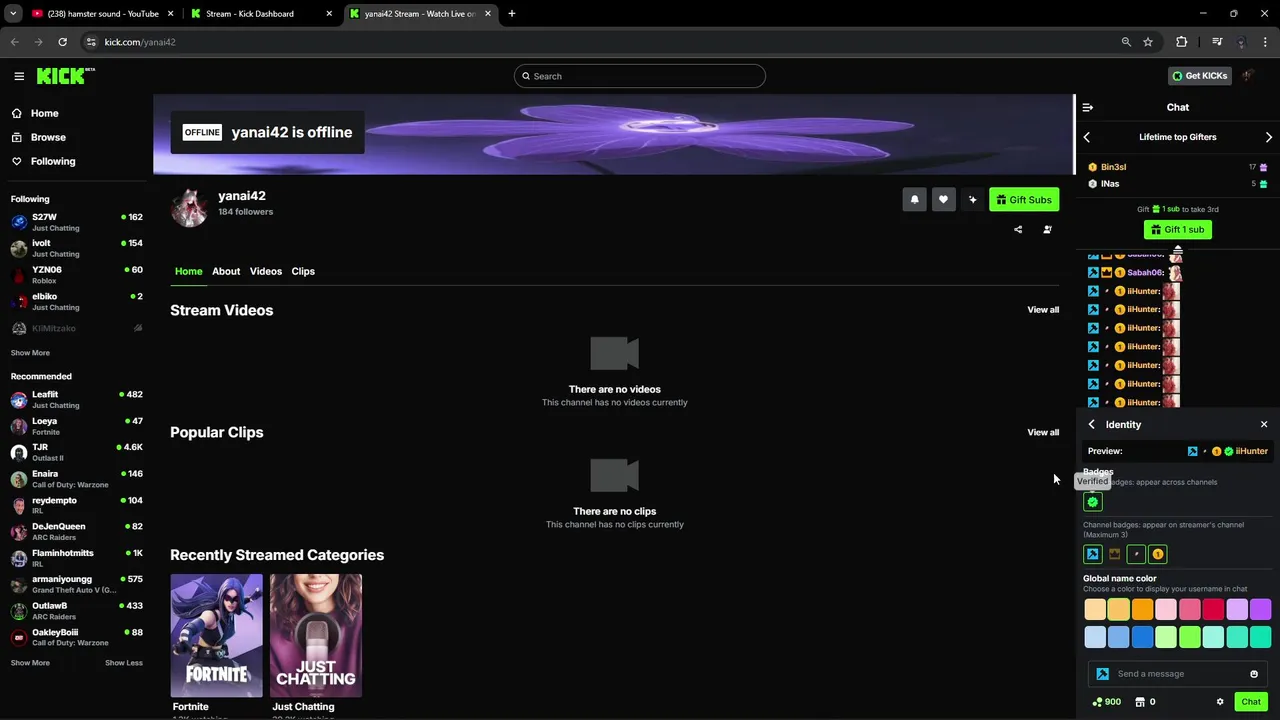Viewport: 1280px width, 720px height.
Task: Expand Show More under Recommended
Action: [30, 663]
